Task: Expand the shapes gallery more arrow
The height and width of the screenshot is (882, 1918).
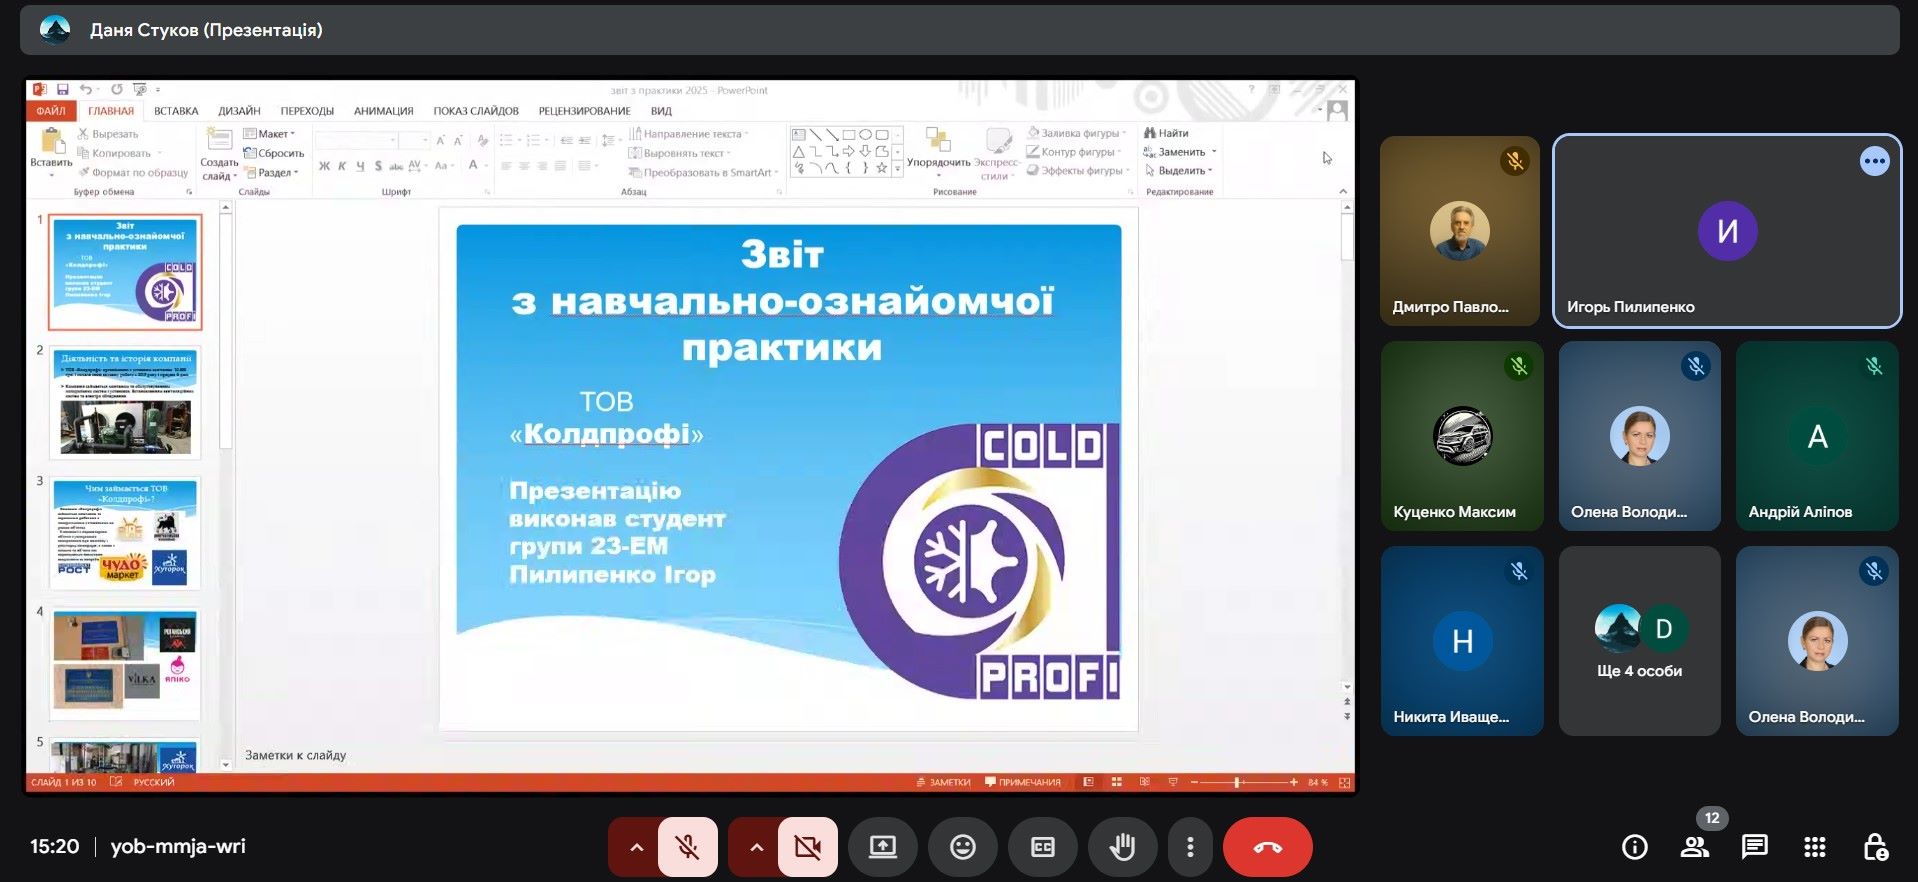Action: [x=897, y=169]
